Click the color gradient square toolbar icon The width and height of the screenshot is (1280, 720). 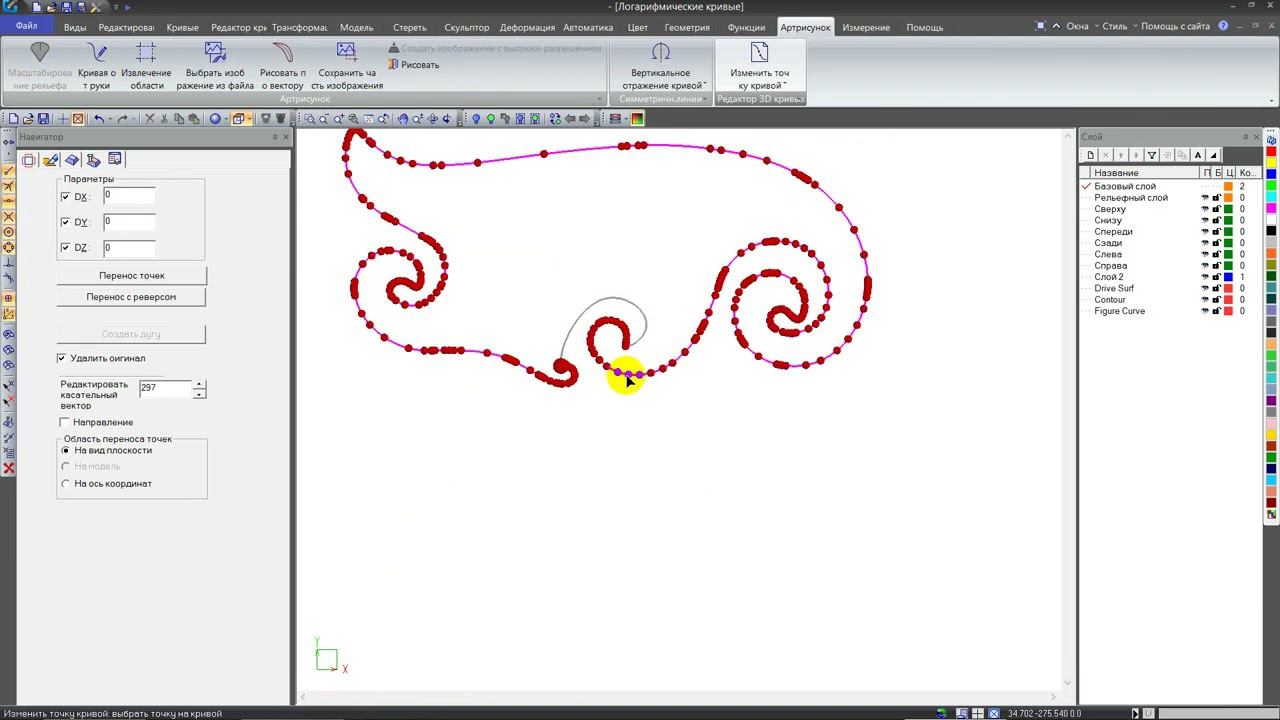tap(637, 119)
